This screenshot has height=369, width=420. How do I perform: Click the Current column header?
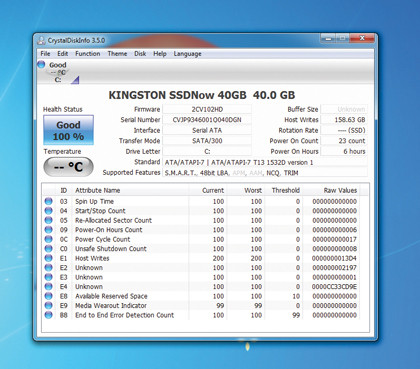pyautogui.click(x=208, y=190)
